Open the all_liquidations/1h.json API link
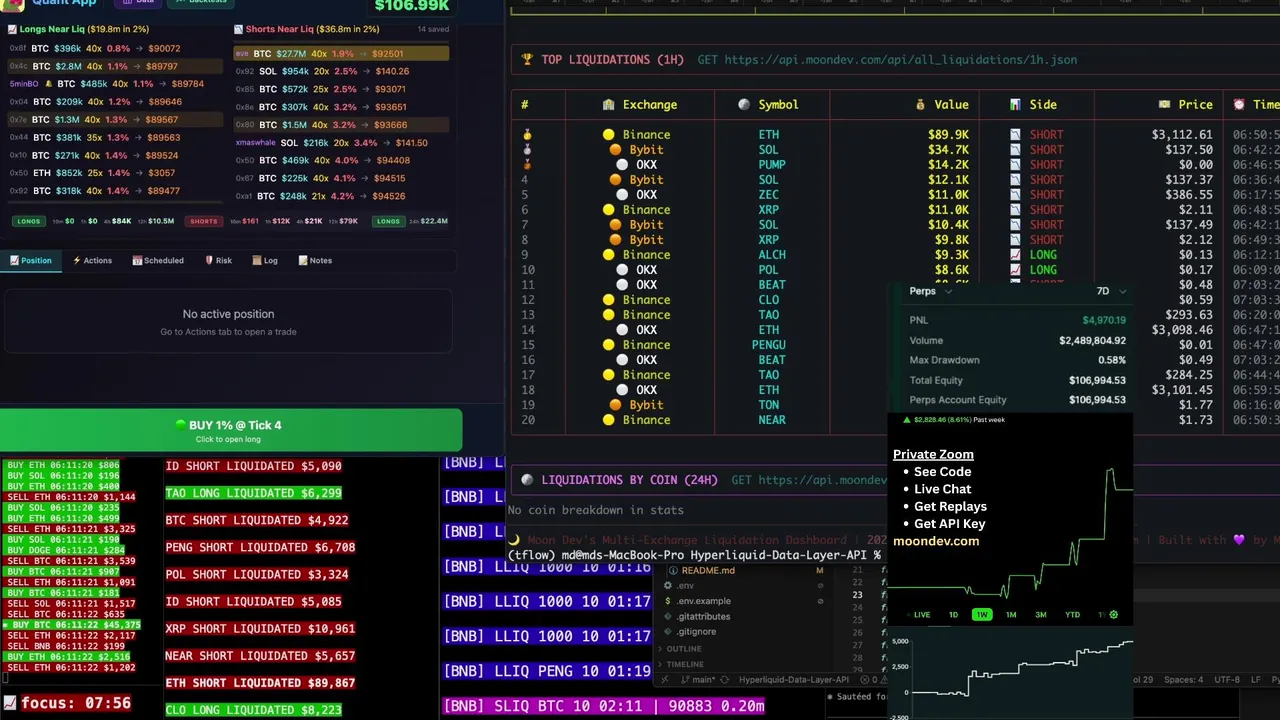Screen dimensions: 1280x720 pyautogui.click(x=900, y=60)
